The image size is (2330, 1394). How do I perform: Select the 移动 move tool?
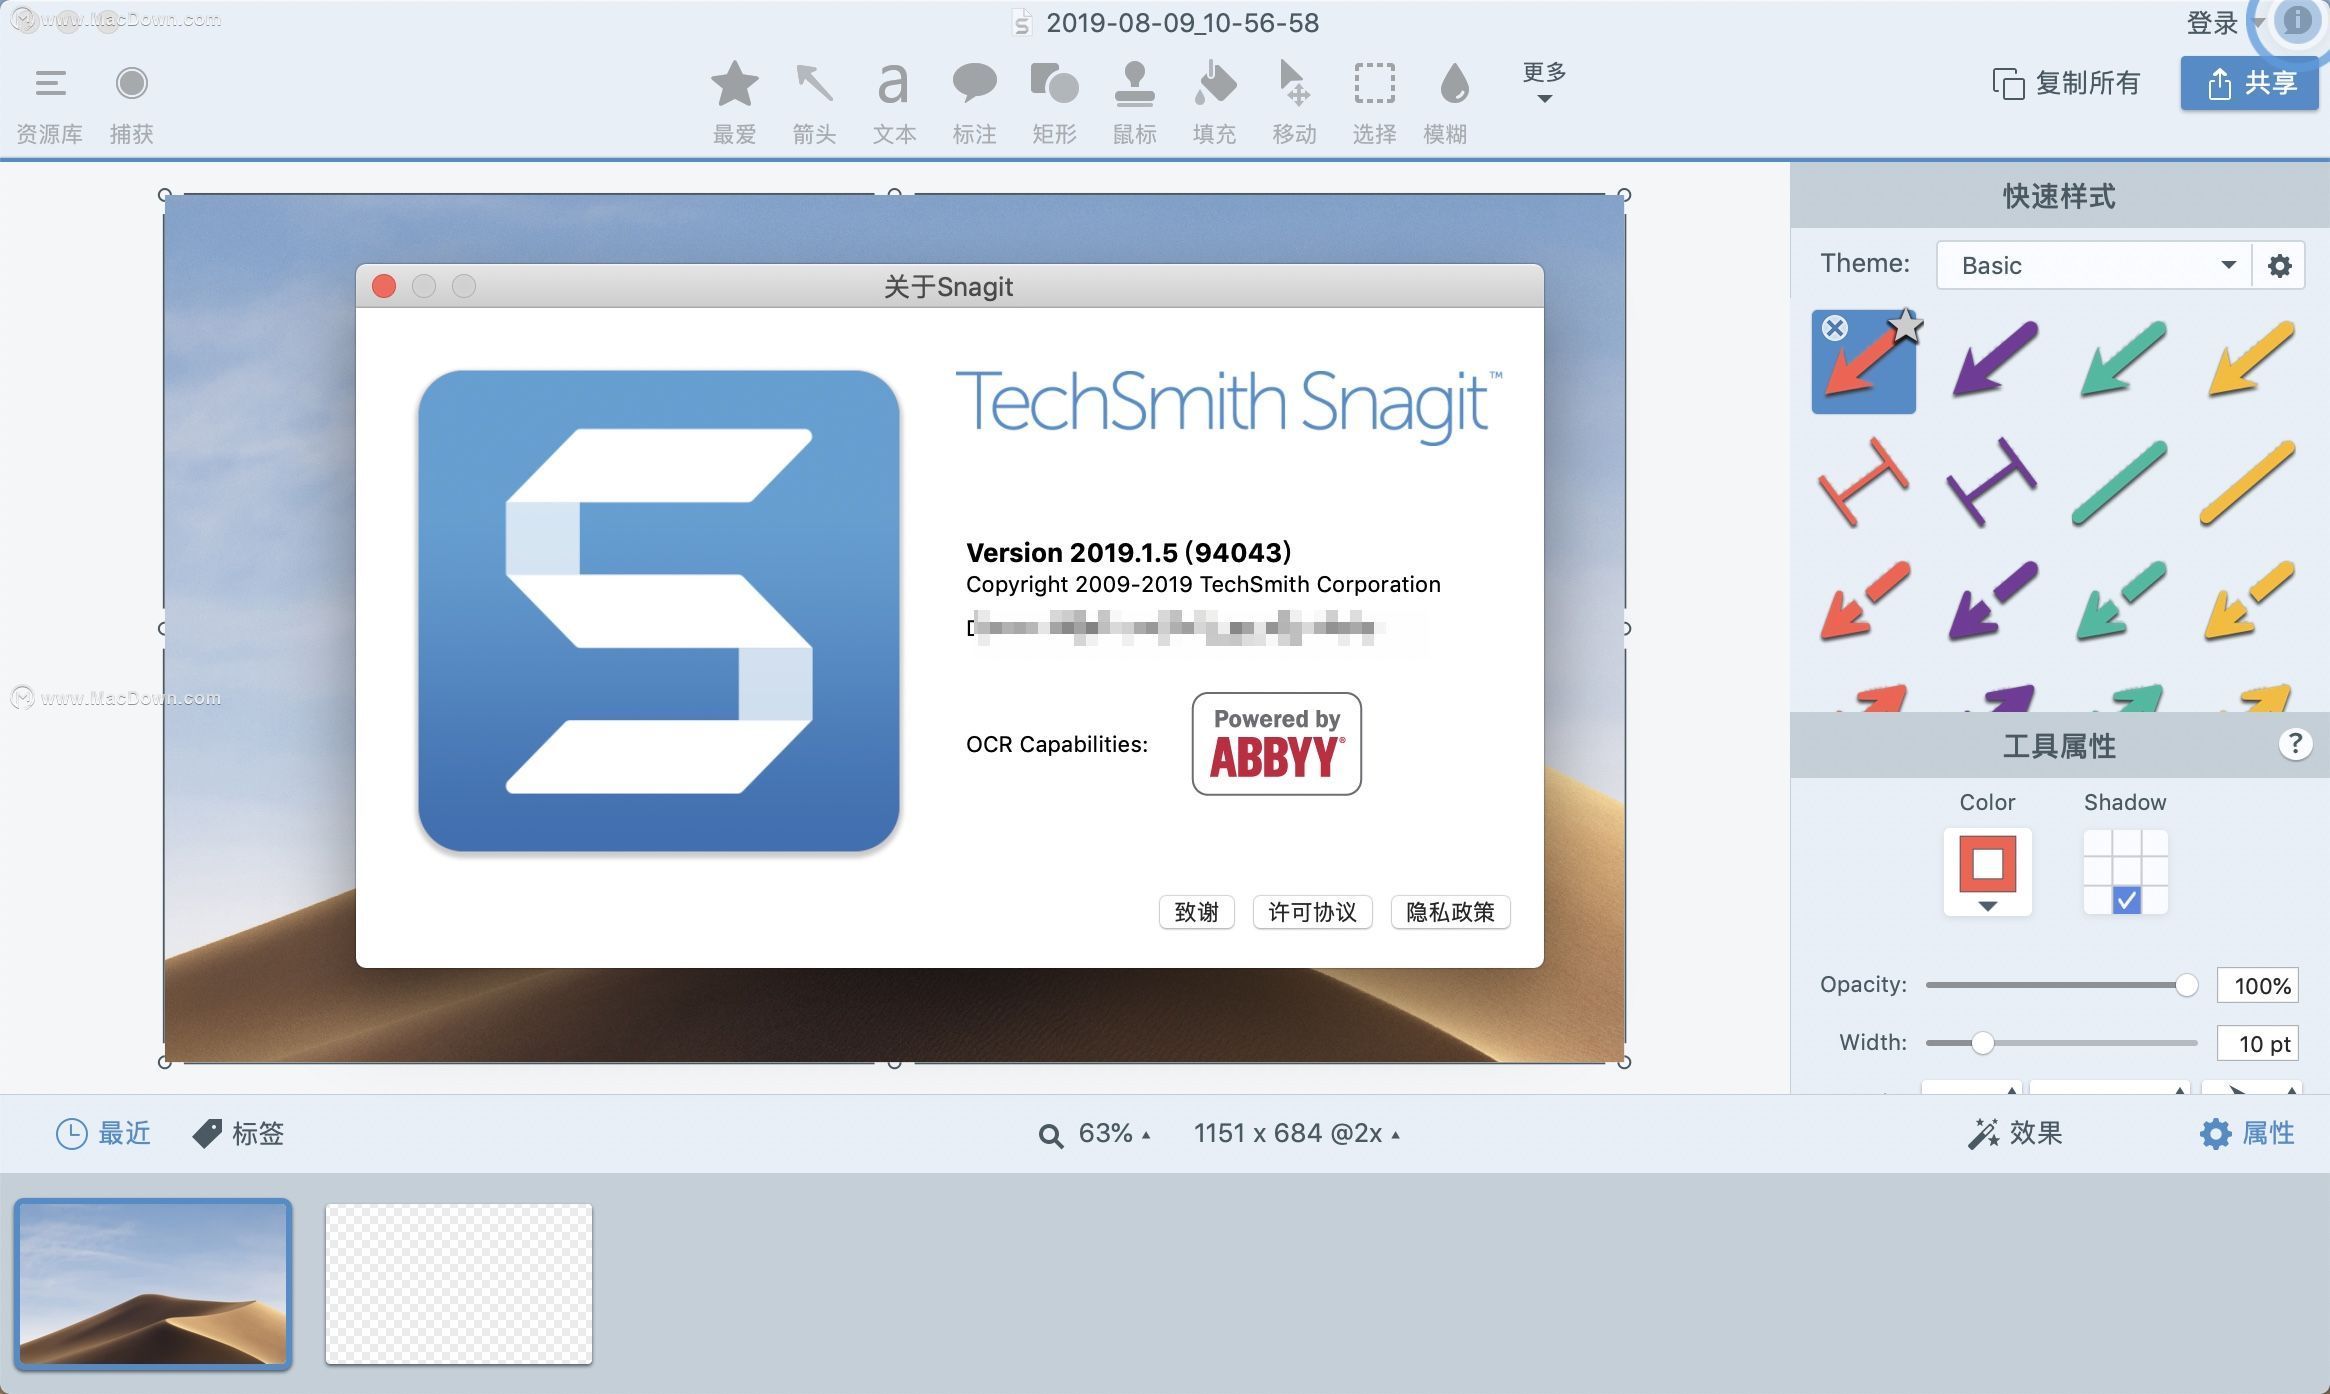pyautogui.click(x=1294, y=104)
